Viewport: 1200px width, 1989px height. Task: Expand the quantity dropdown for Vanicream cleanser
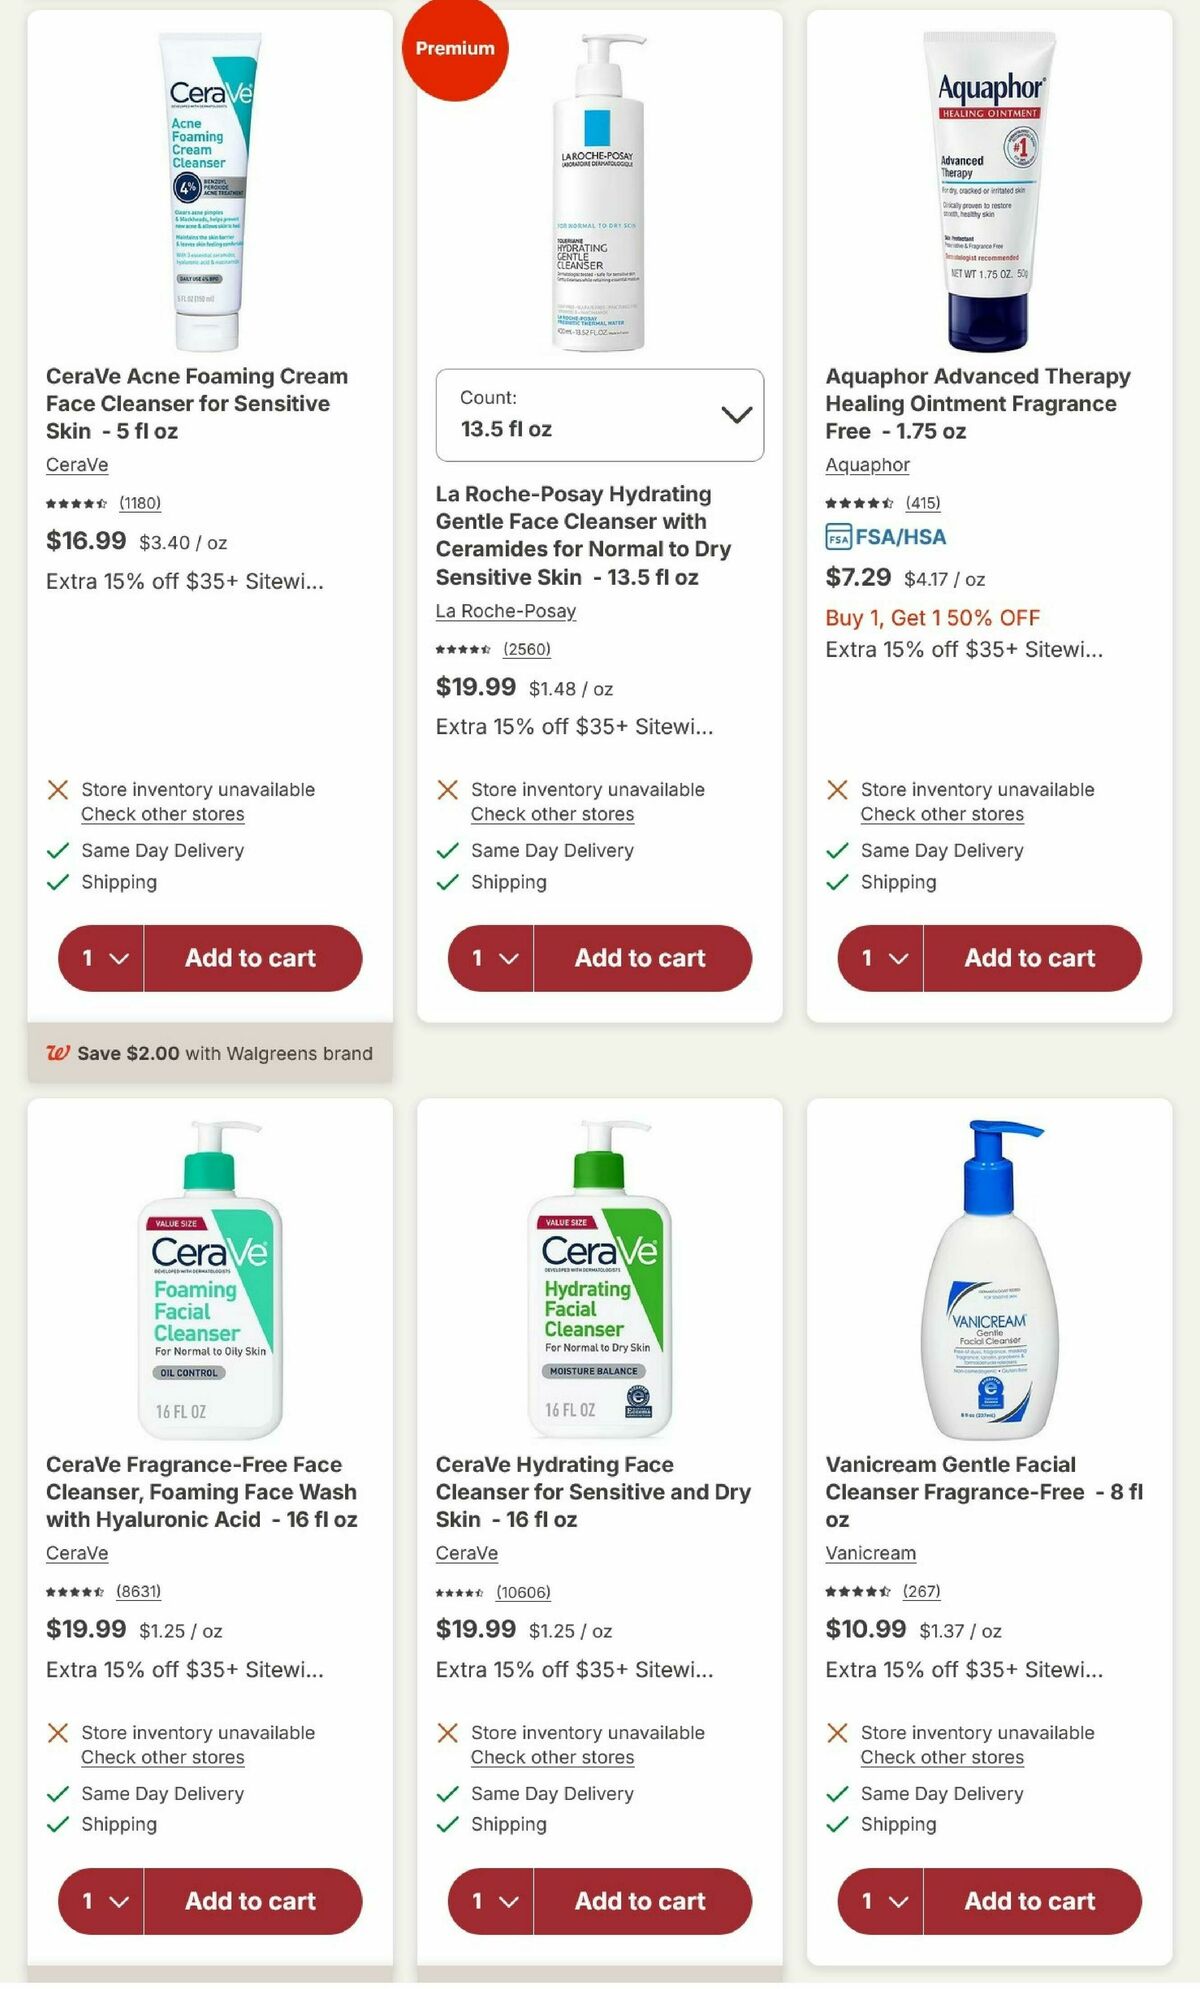878,1901
